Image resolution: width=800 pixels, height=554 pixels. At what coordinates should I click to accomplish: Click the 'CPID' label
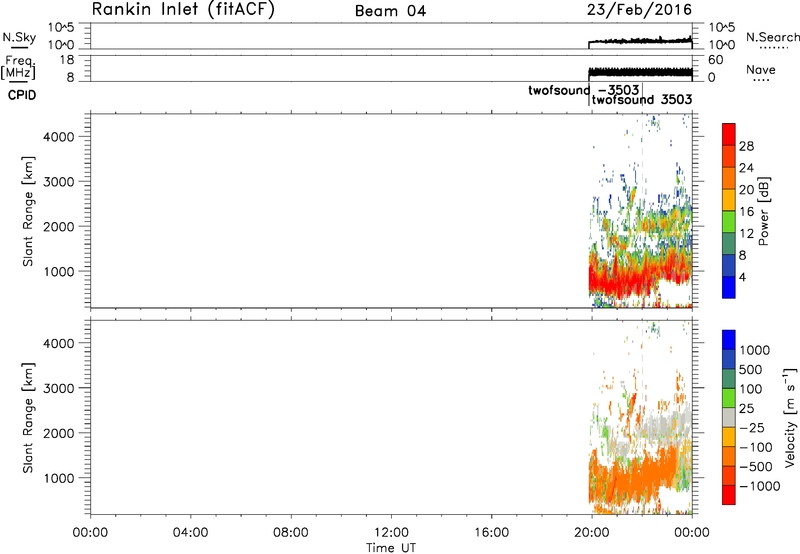tap(22, 95)
